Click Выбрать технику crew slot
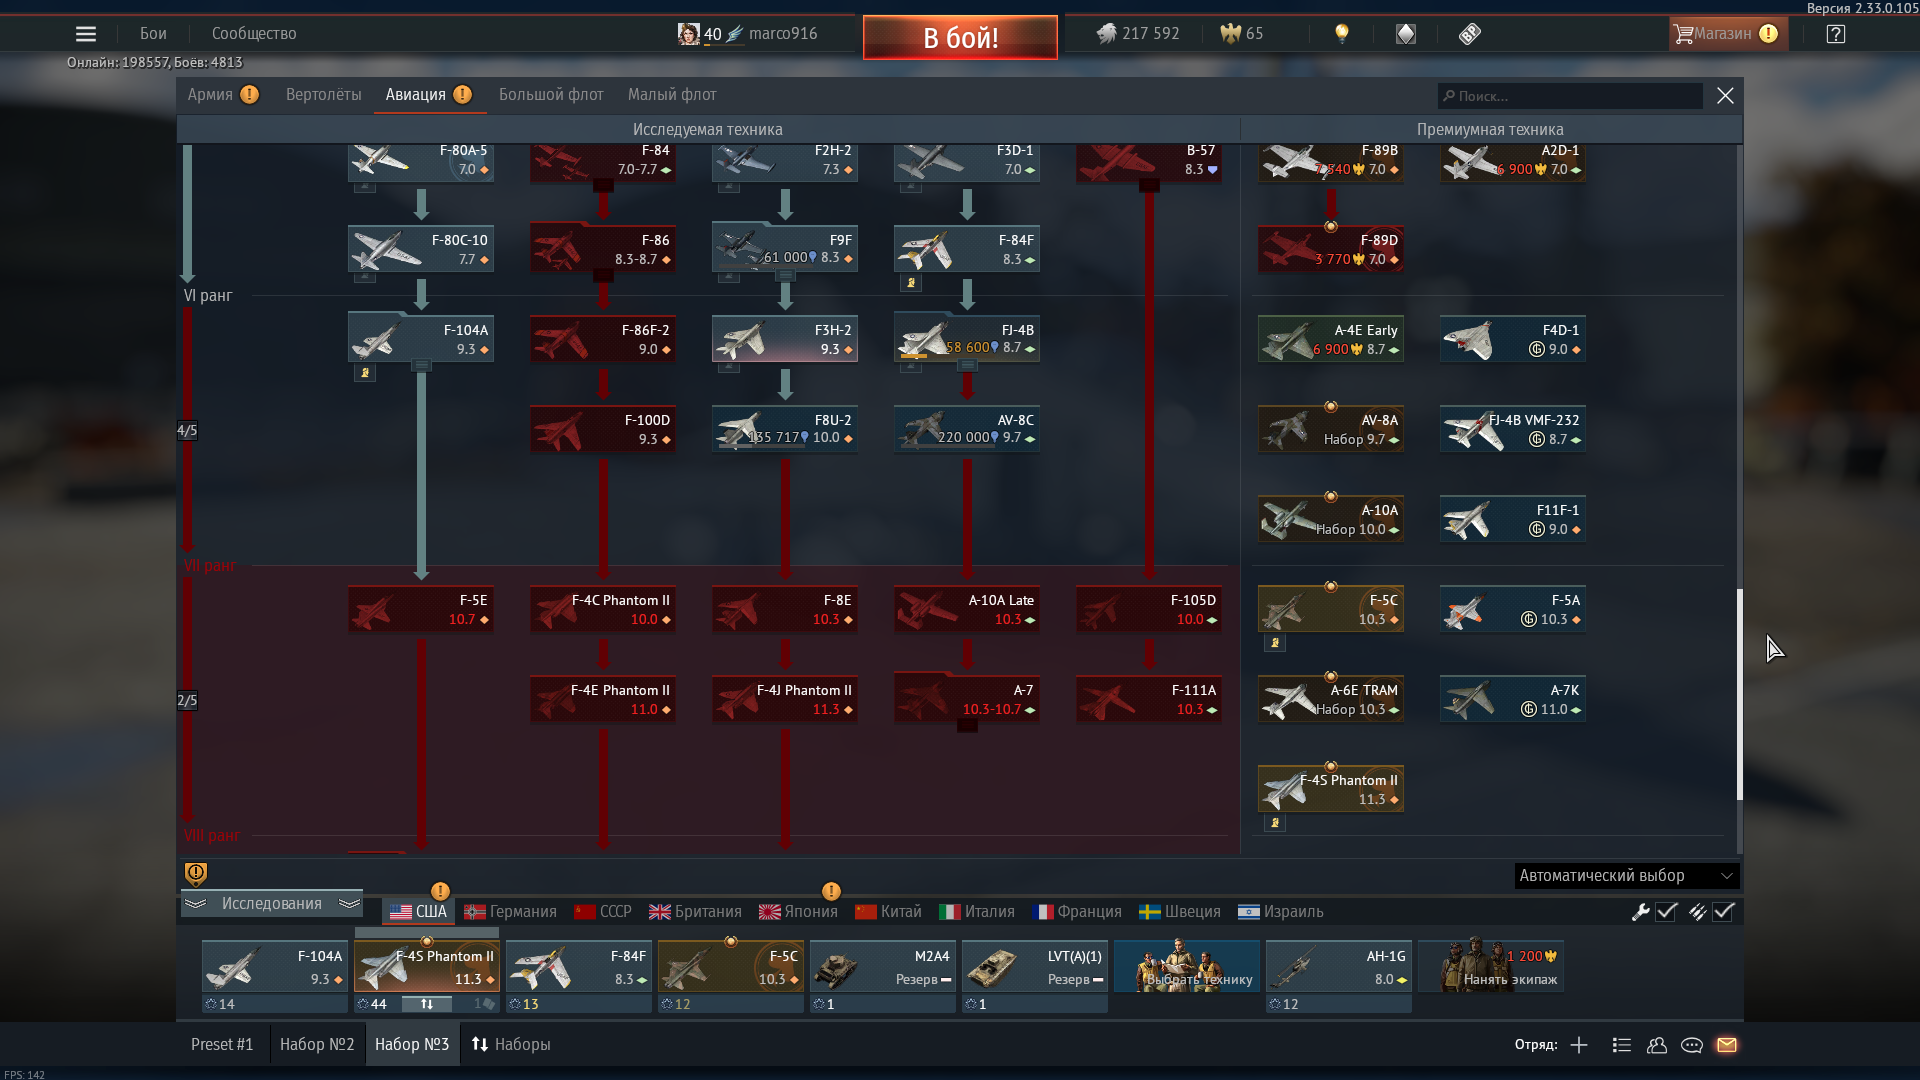This screenshot has height=1080, width=1920. [x=1187, y=966]
